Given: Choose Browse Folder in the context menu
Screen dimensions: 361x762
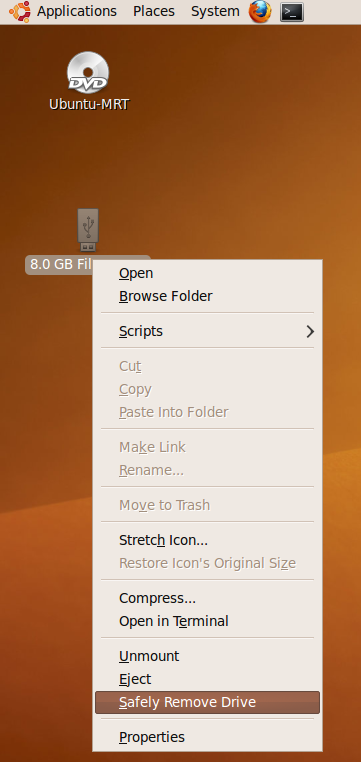Looking at the screenshot, I should click(x=207, y=296).
